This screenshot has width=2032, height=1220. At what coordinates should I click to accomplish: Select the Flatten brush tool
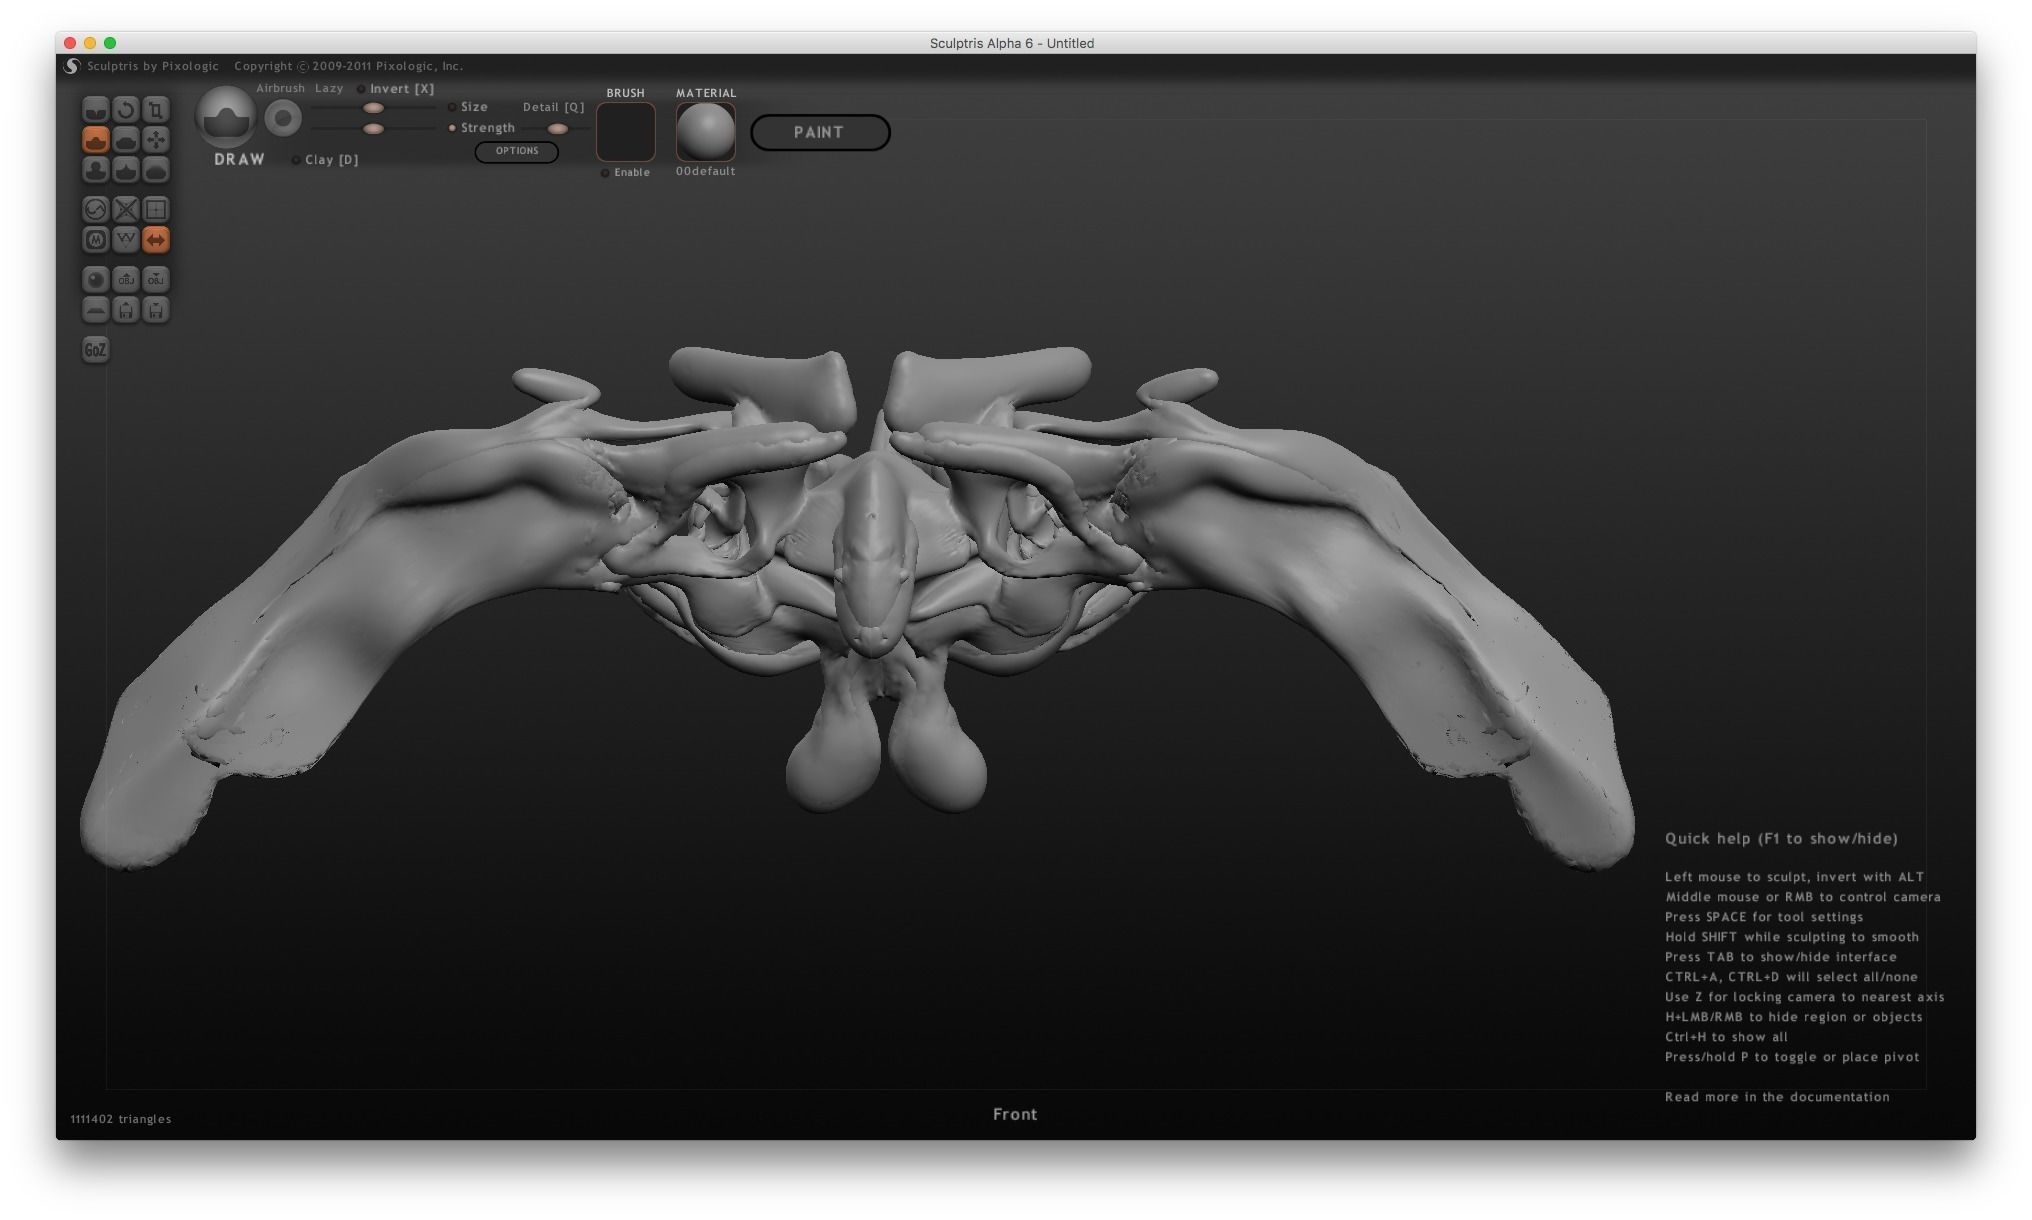pyautogui.click(x=125, y=140)
